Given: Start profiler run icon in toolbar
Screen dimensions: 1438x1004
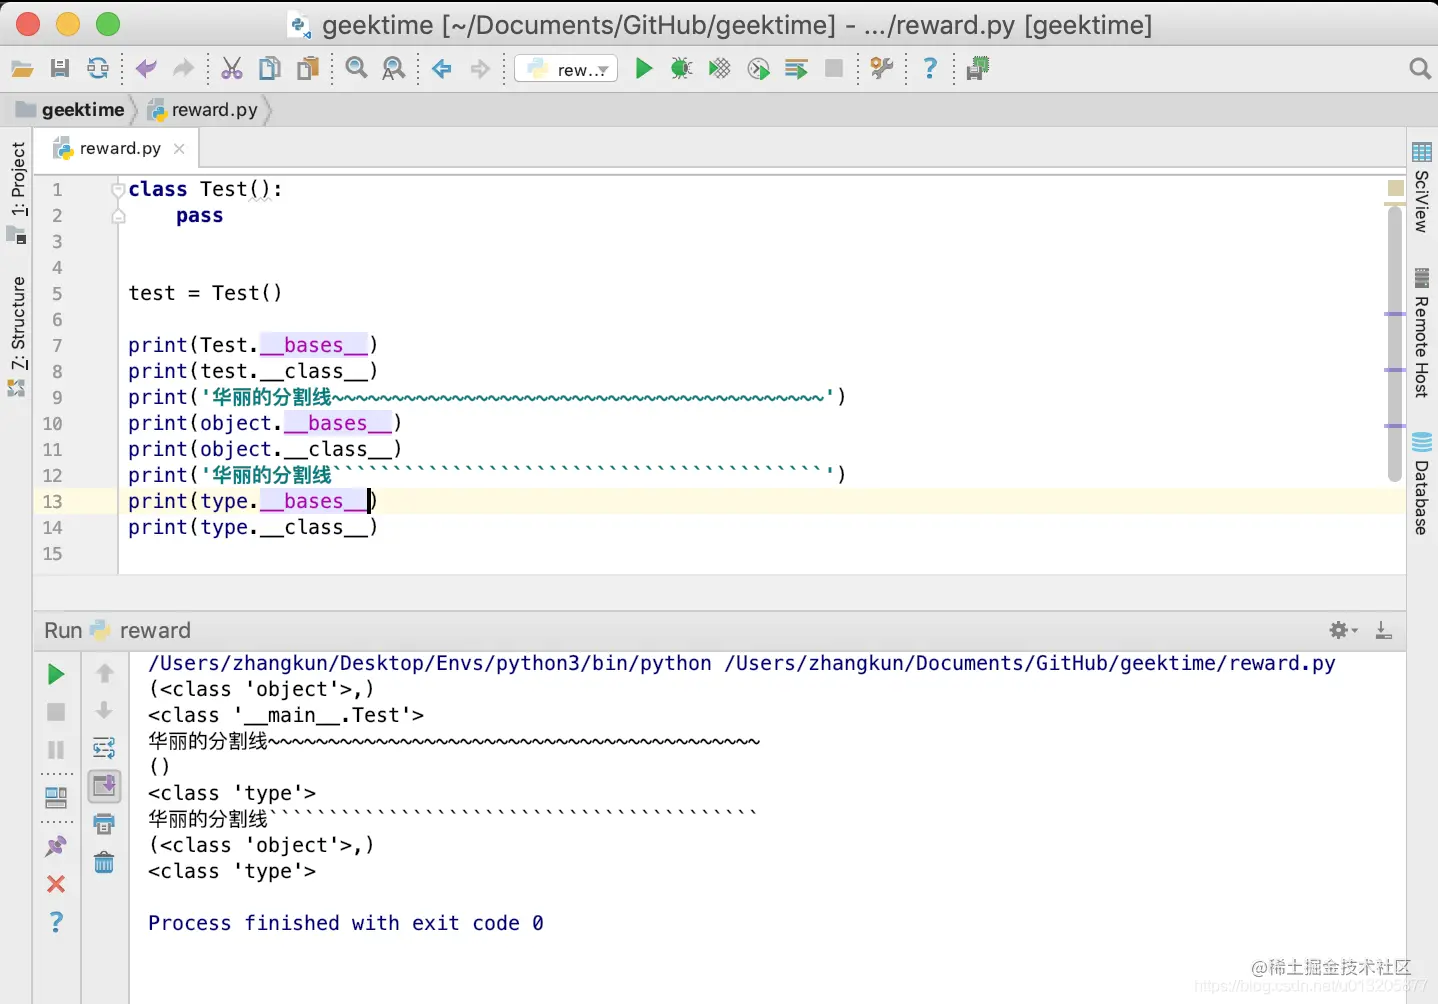Looking at the screenshot, I should pyautogui.click(x=758, y=69).
